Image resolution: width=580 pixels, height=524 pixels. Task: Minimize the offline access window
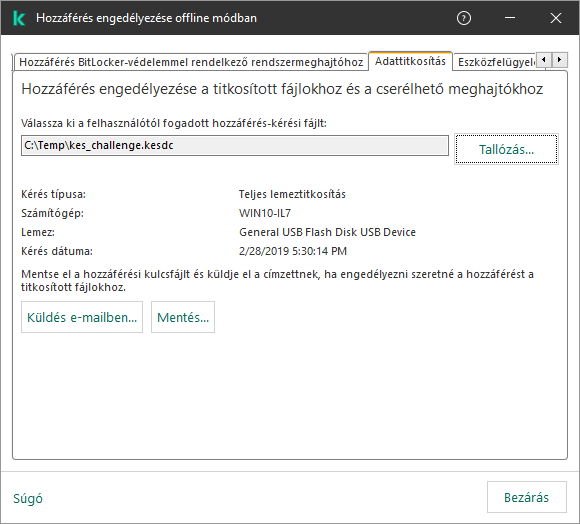coord(510,18)
